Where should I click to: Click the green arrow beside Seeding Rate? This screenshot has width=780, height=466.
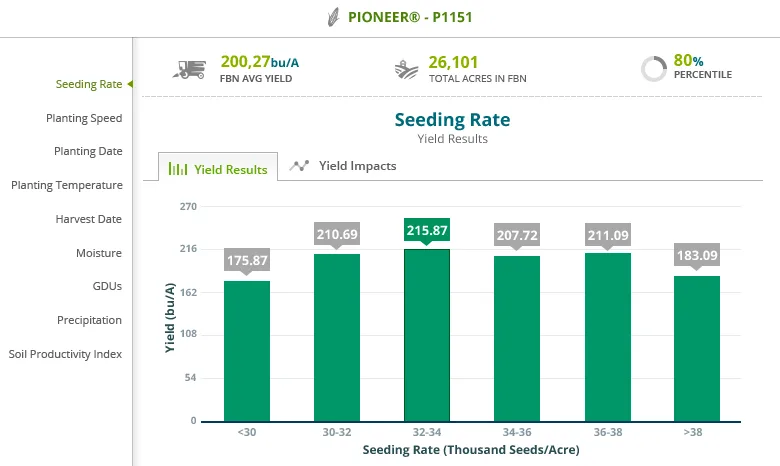pos(130,84)
